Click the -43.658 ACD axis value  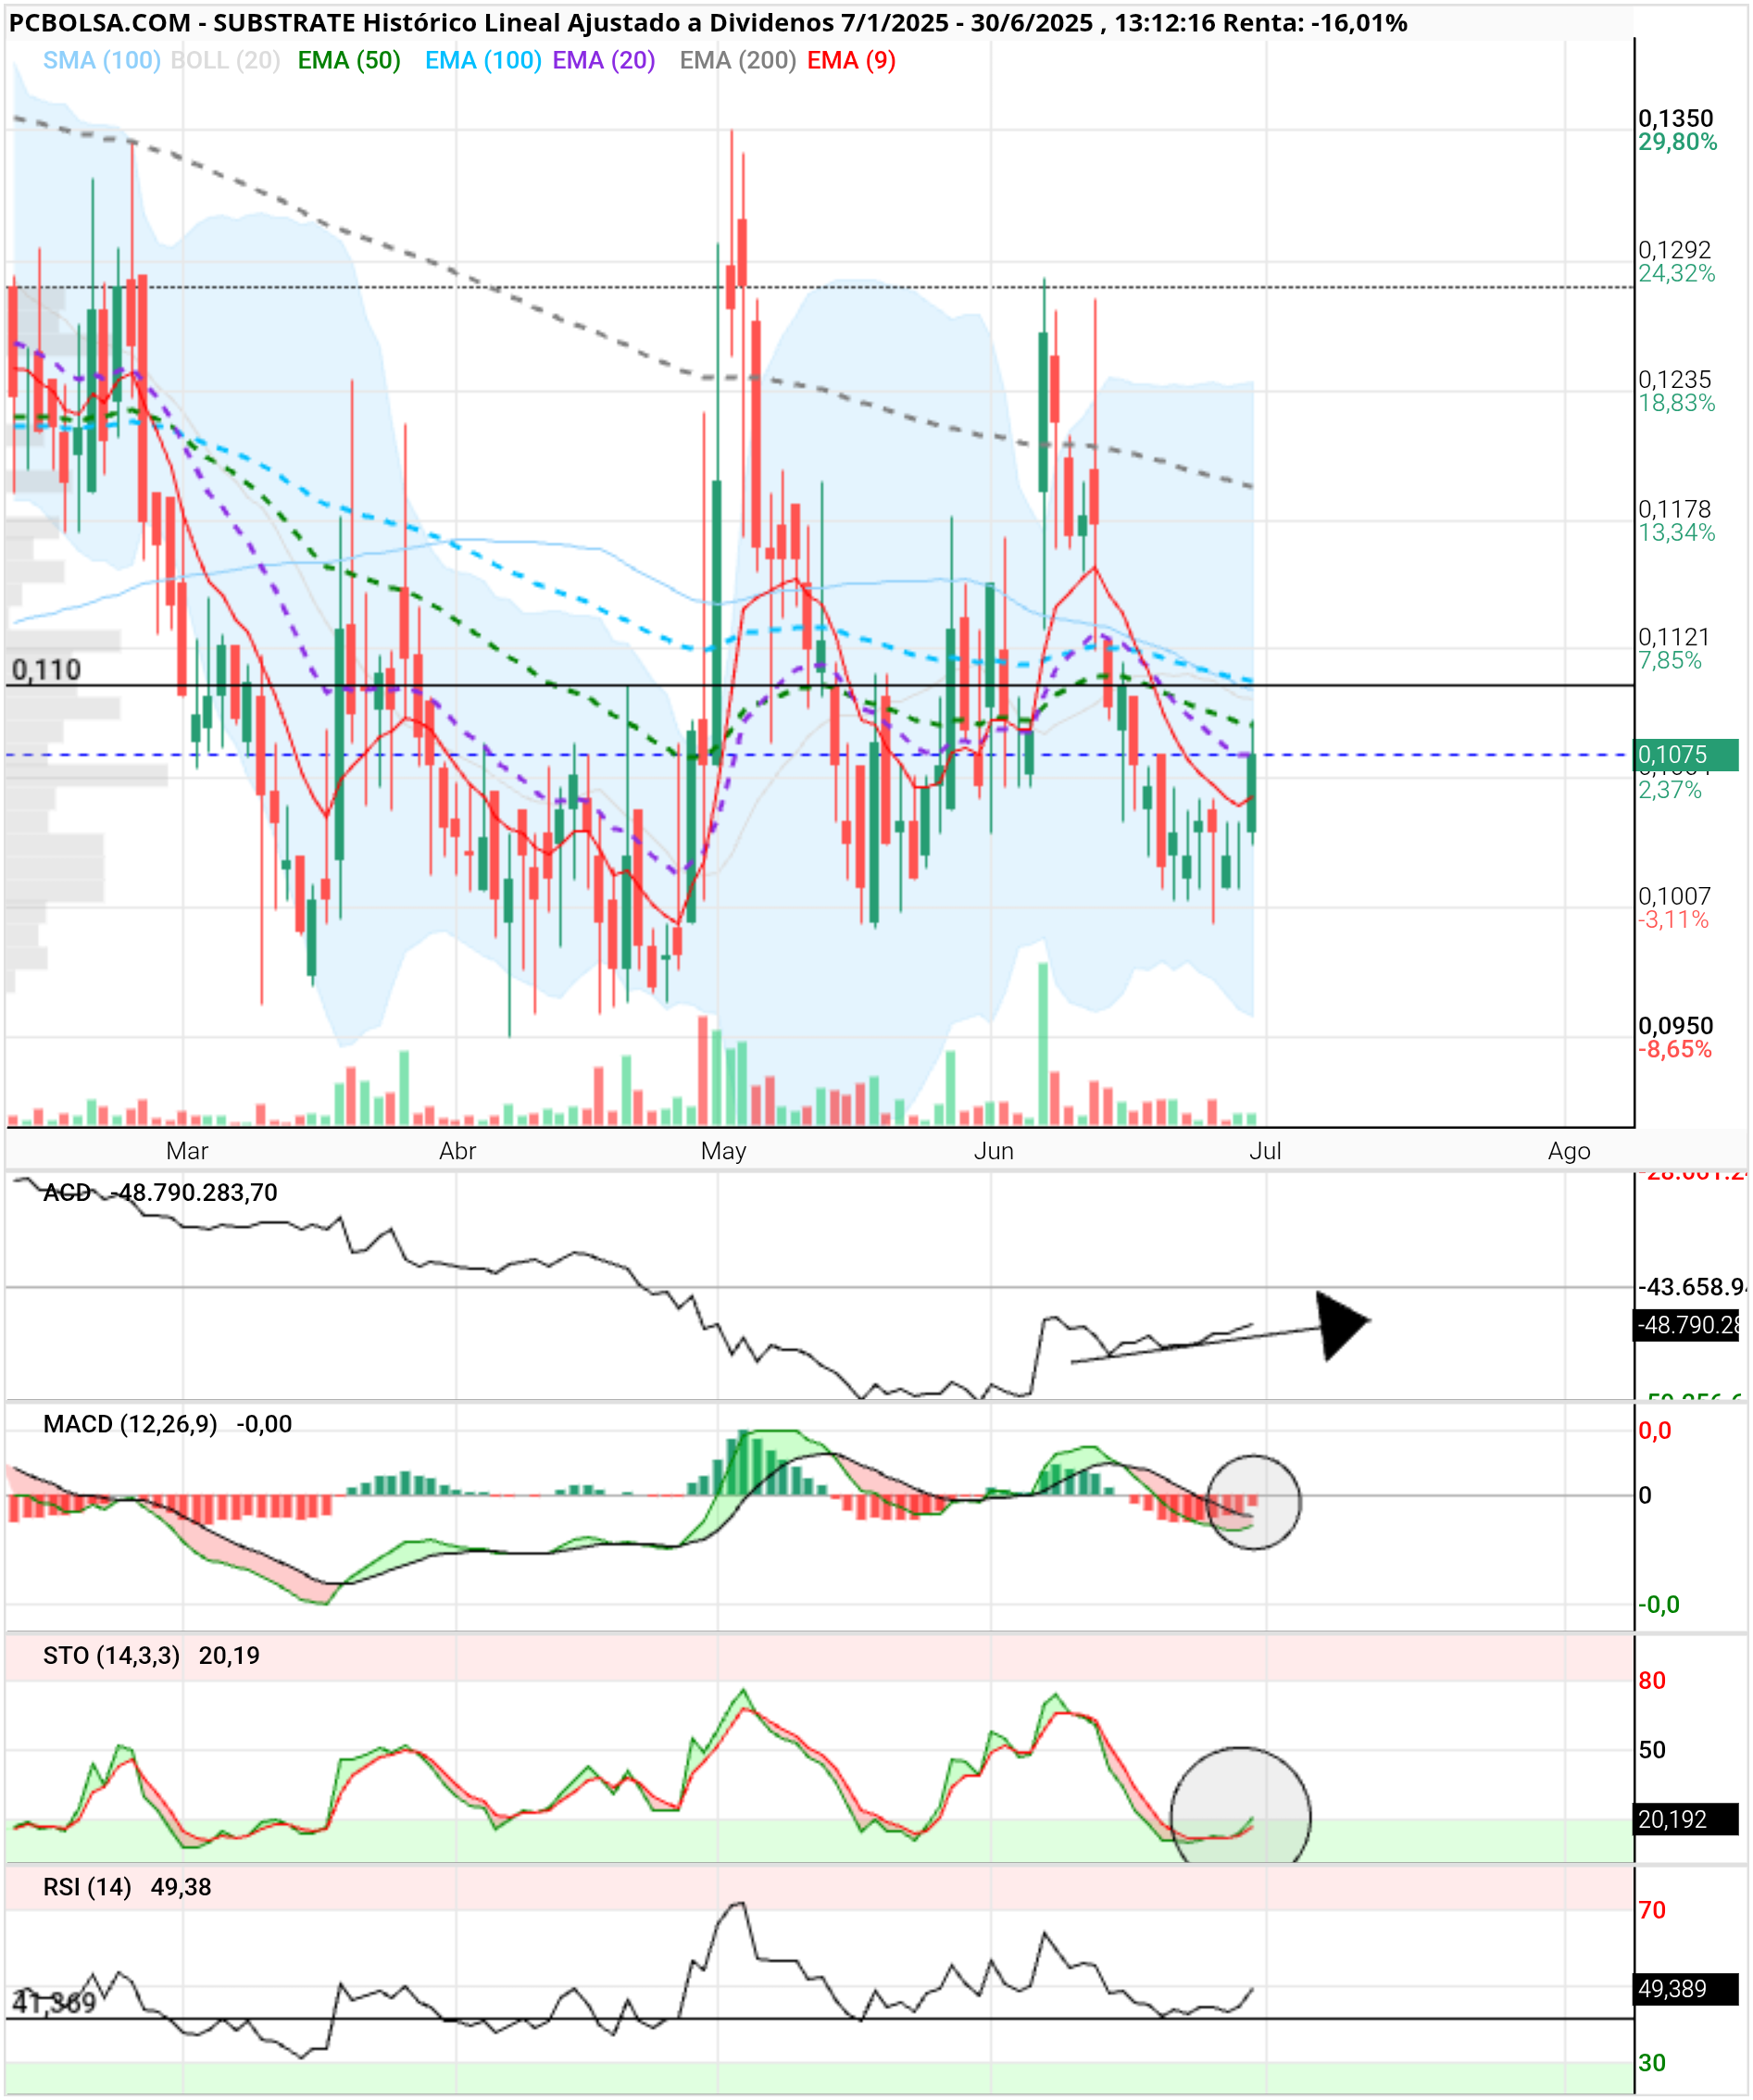pyautogui.click(x=1692, y=1287)
